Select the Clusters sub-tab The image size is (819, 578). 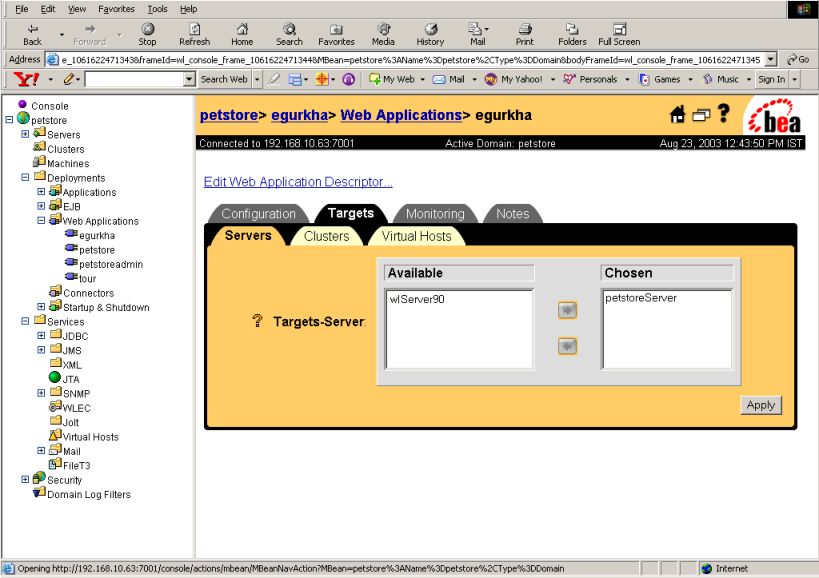click(x=326, y=236)
